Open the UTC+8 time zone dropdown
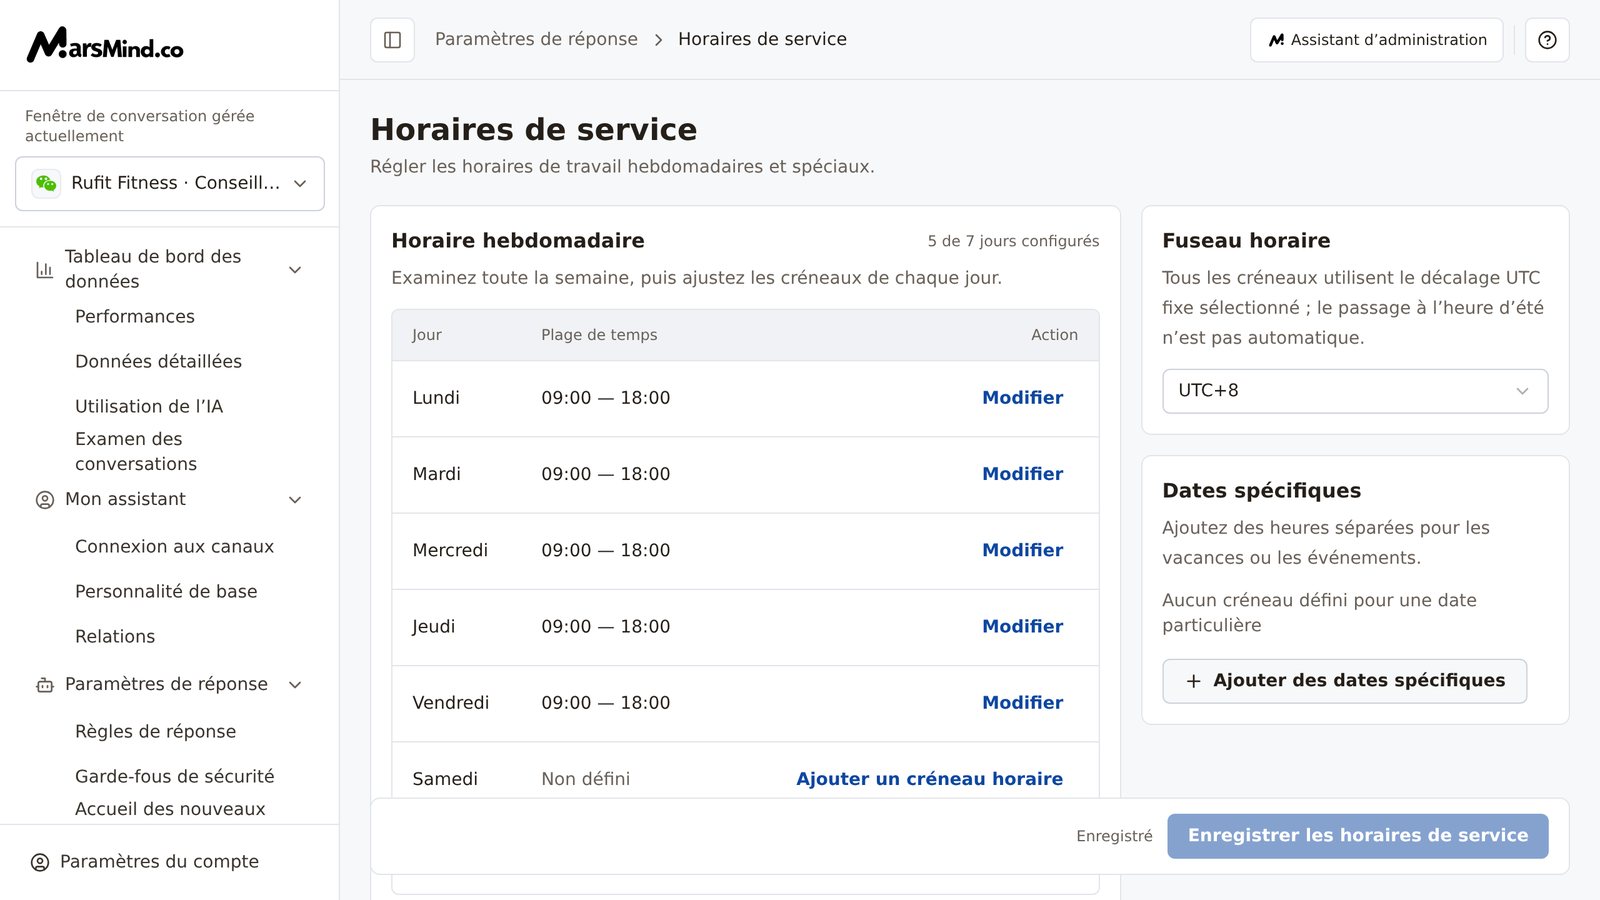Image resolution: width=1600 pixels, height=900 pixels. 1355,391
